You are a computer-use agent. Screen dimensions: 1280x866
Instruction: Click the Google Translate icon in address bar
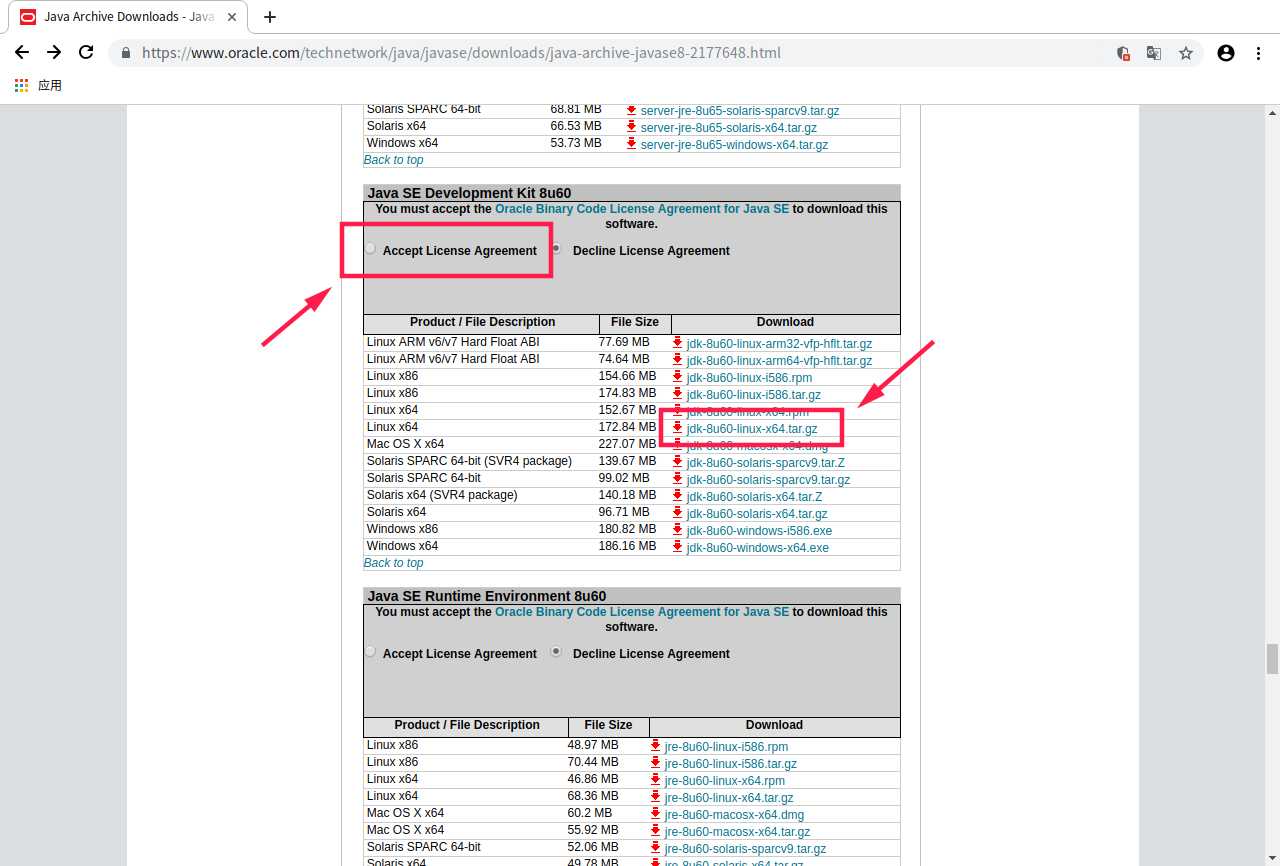(1154, 53)
